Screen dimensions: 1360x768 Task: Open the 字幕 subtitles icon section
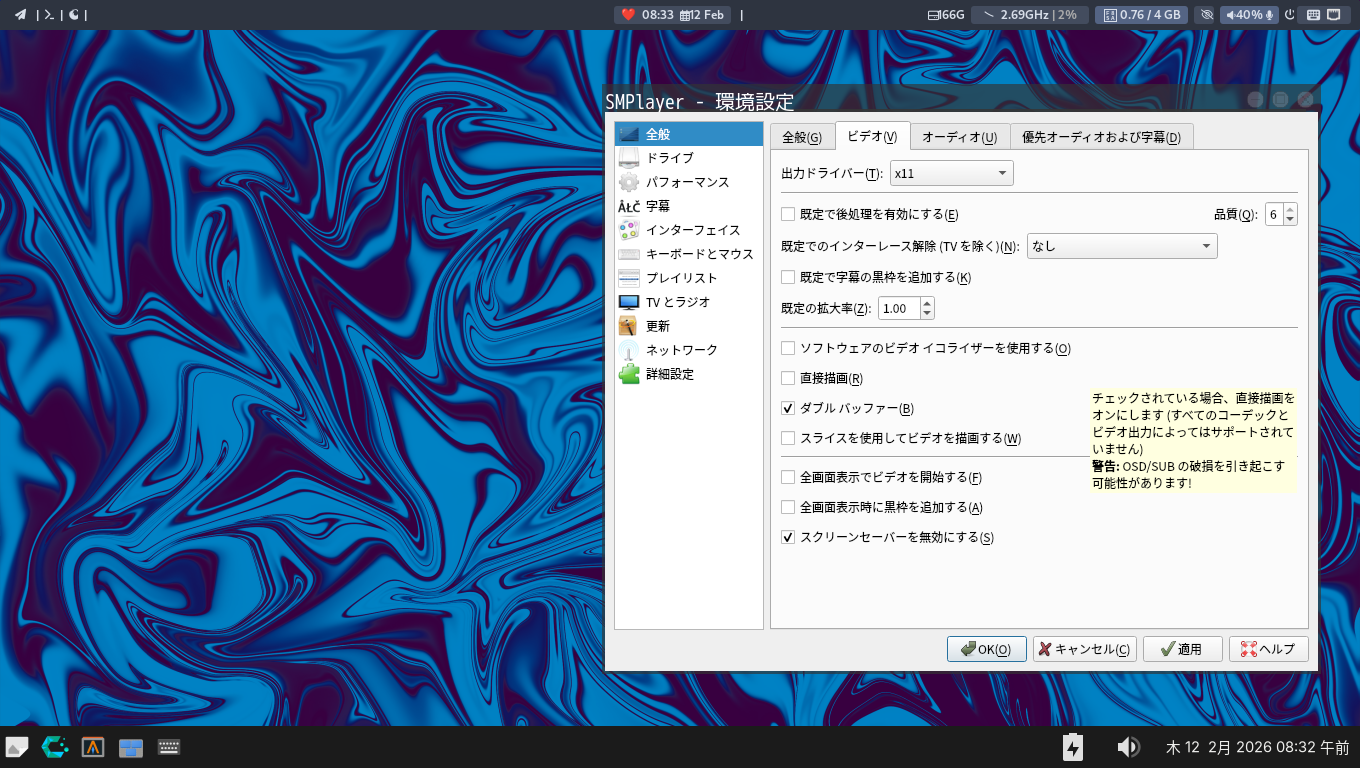coord(629,206)
